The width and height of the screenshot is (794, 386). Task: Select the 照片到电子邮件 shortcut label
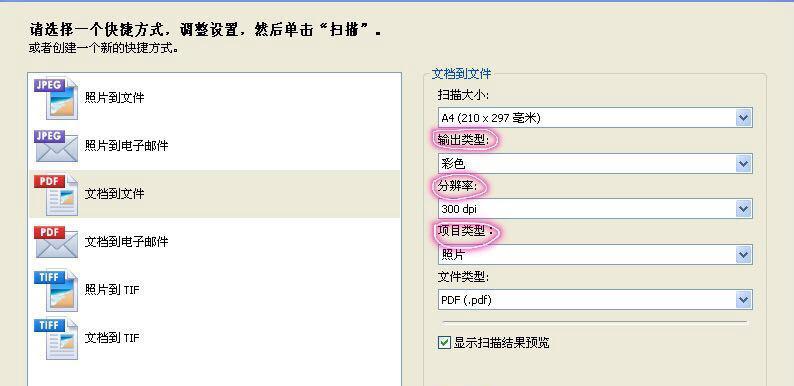(x=126, y=146)
